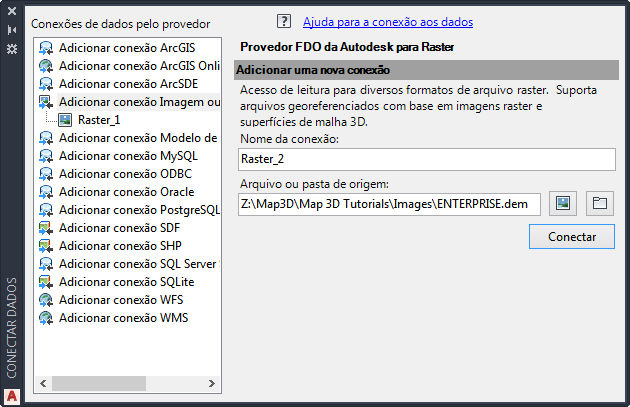The height and width of the screenshot is (407, 630).
Task: Select Adicionar conexão ODBC
Action: 125,174
